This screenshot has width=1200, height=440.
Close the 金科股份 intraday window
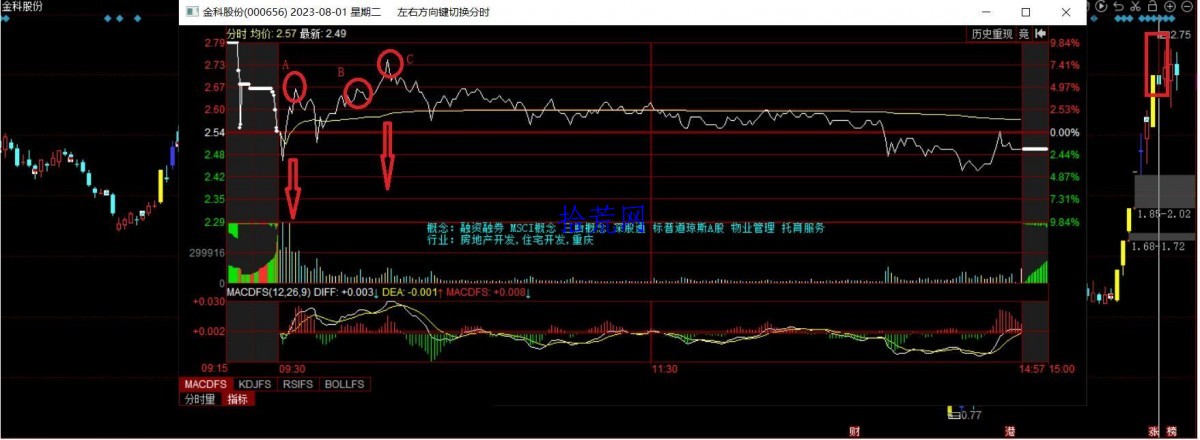[1067, 12]
